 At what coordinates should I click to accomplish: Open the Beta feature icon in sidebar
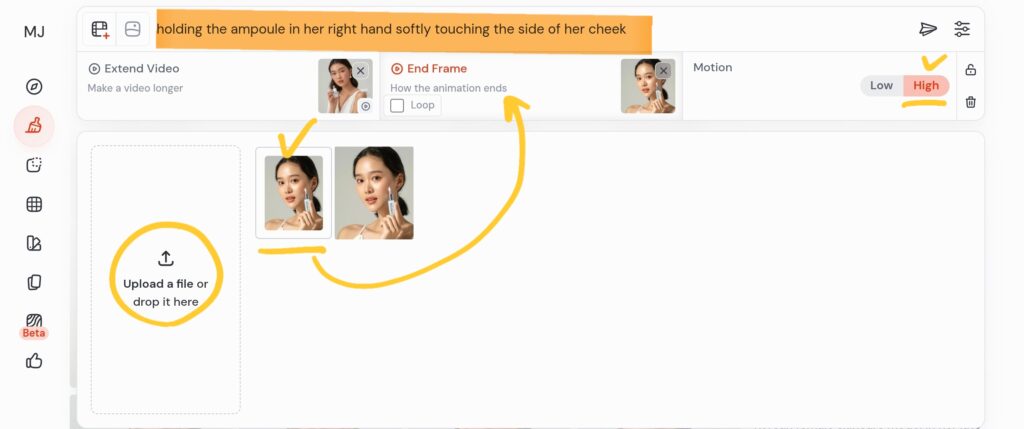point(34,321)
